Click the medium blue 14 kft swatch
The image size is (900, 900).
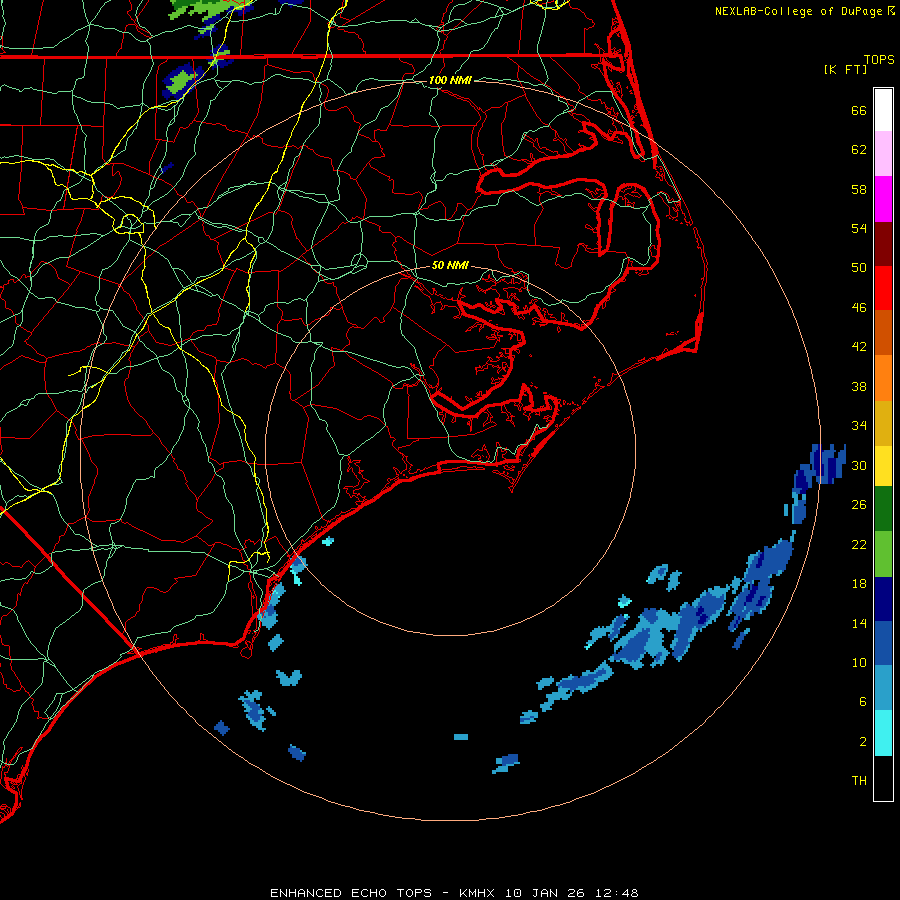[883, 643]
